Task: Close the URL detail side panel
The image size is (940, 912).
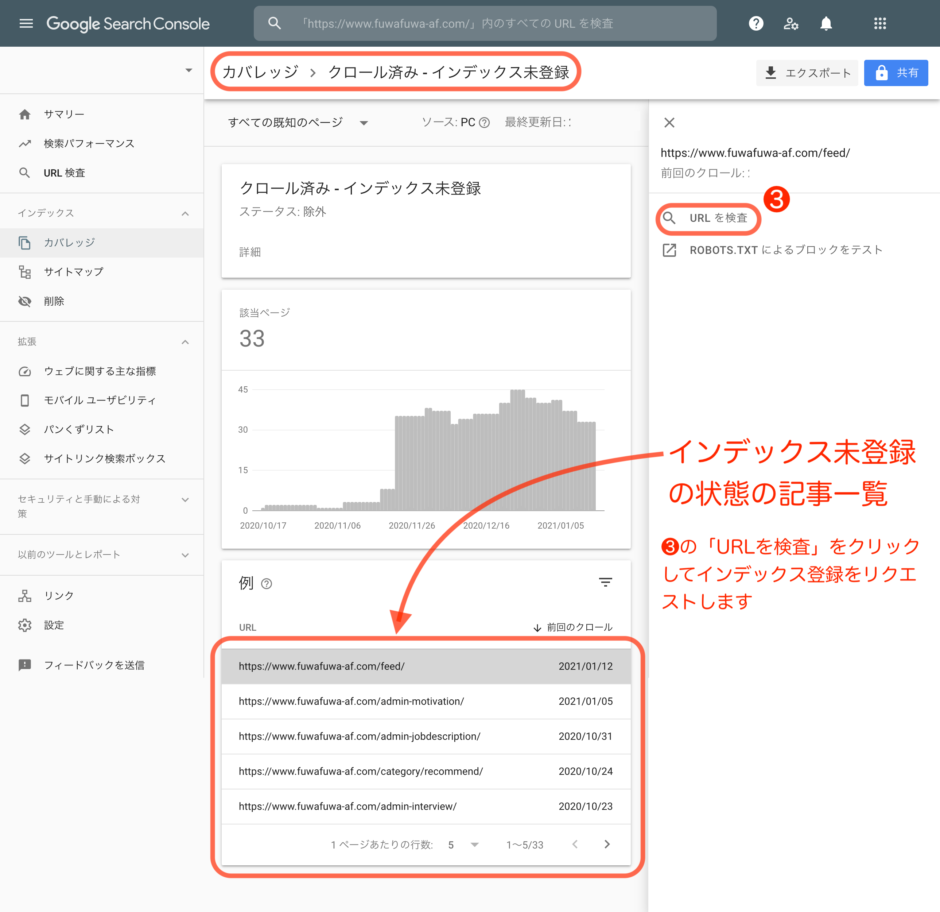Action: [670, 122]
